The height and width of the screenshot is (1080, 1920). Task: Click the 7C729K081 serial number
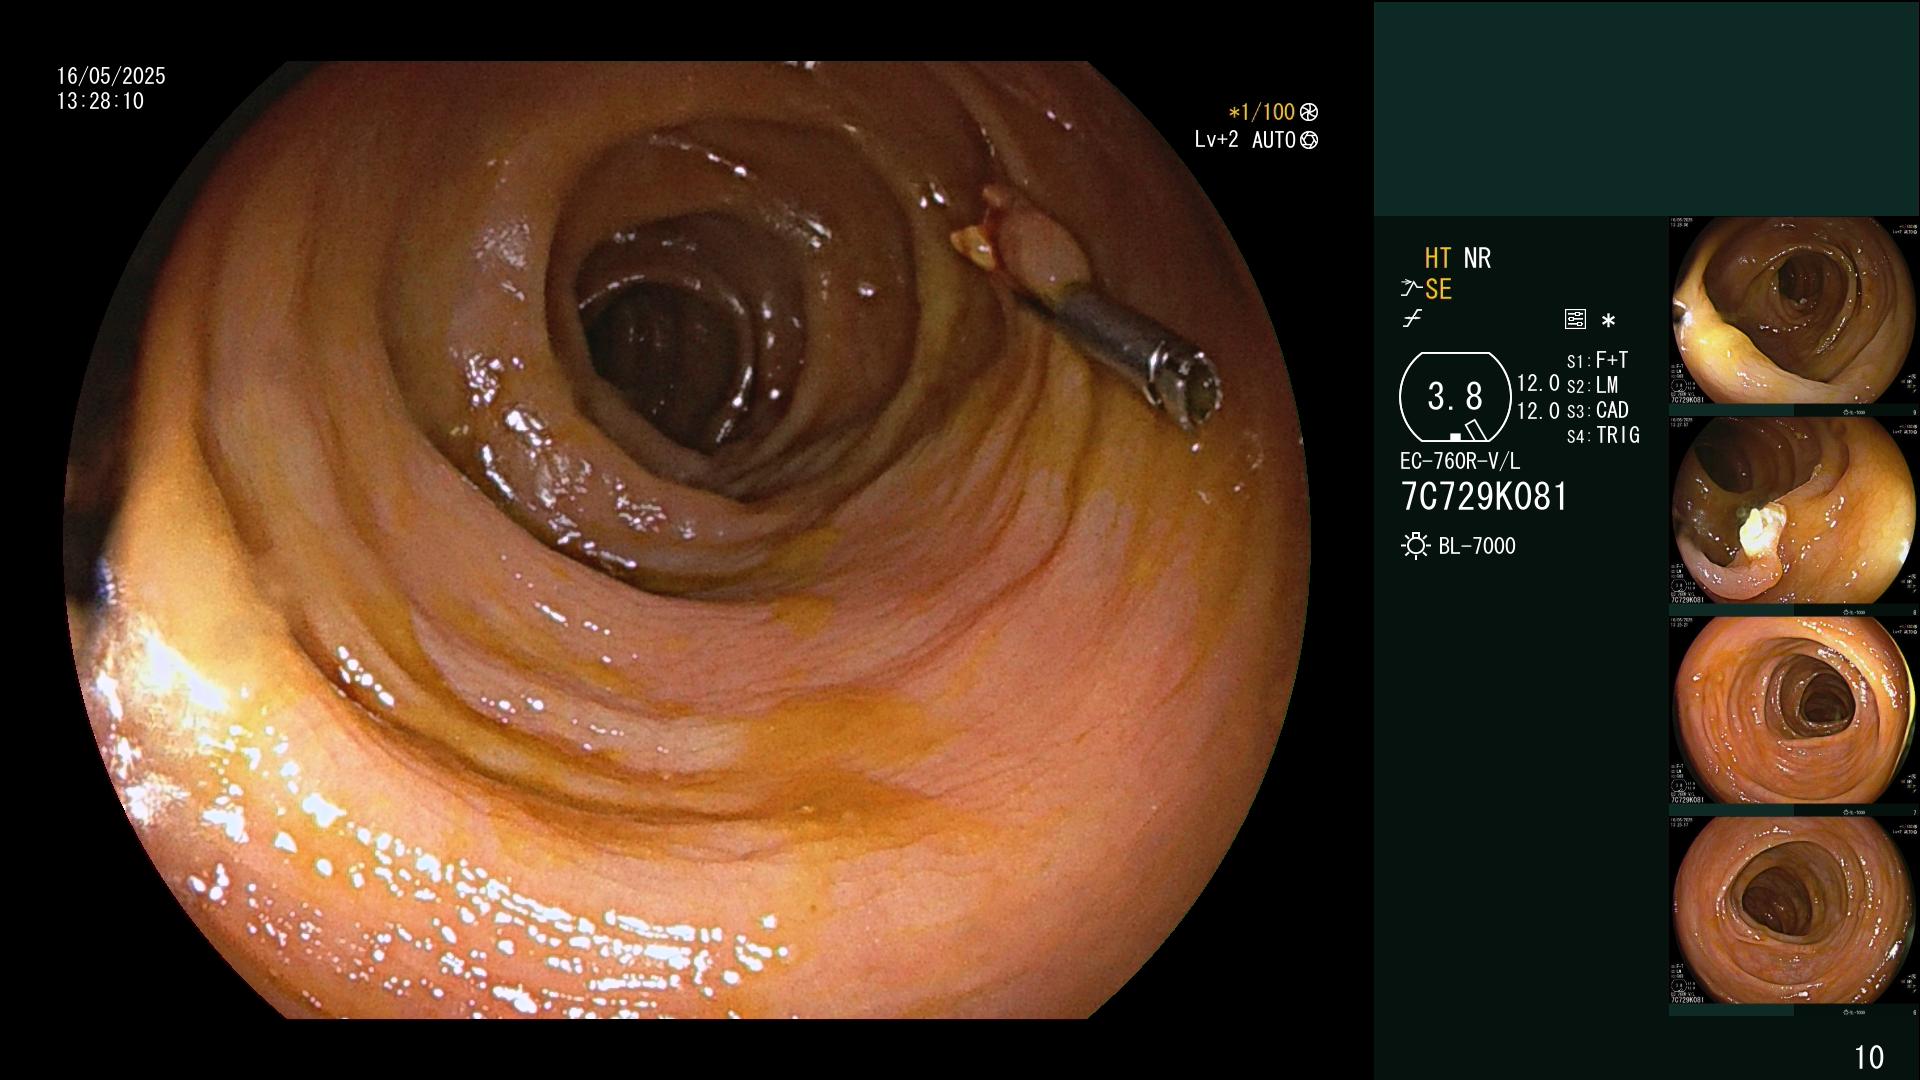tap(1484, 497)
